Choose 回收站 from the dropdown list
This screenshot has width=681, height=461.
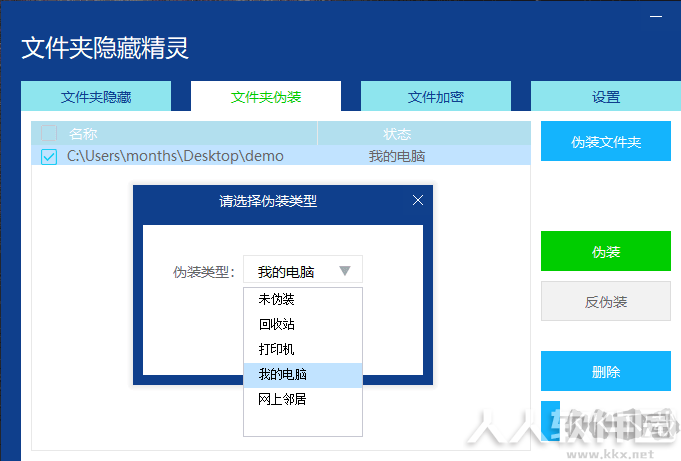point(303,324)
